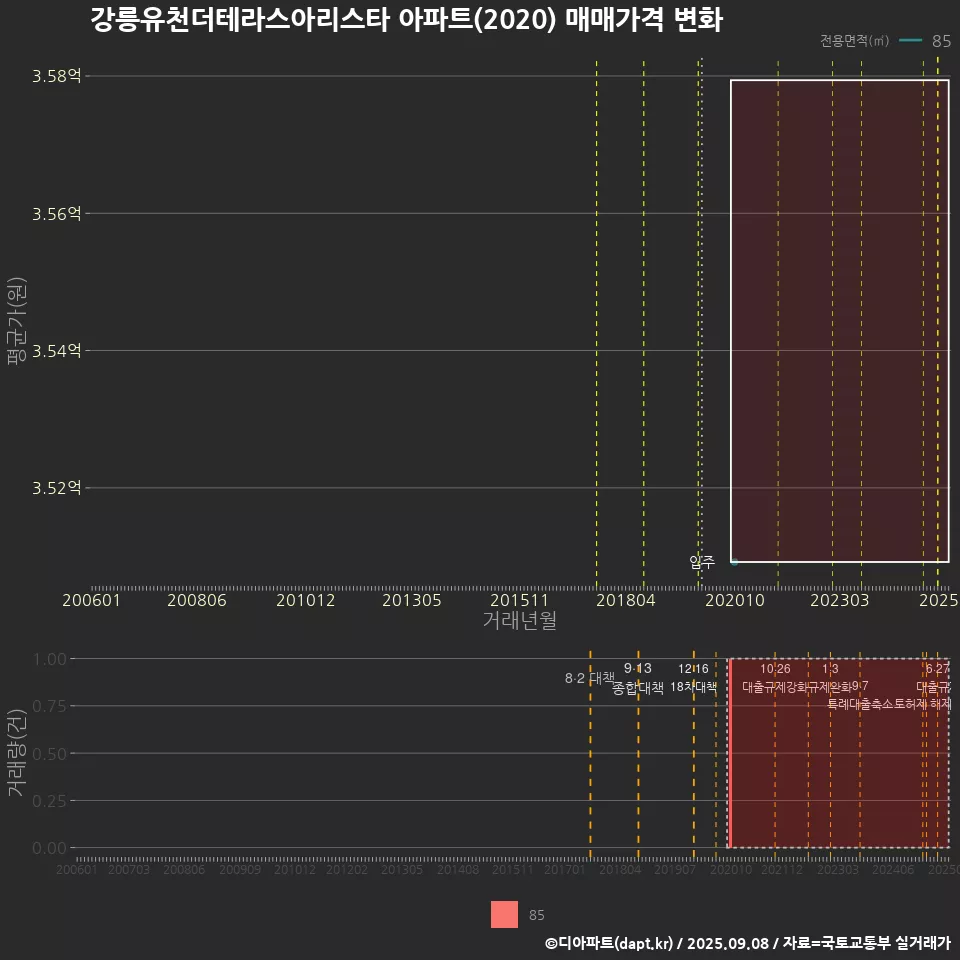Click the 3.54억 price axis label
This screenshot has height=960, width=960.
click(56, 351)
